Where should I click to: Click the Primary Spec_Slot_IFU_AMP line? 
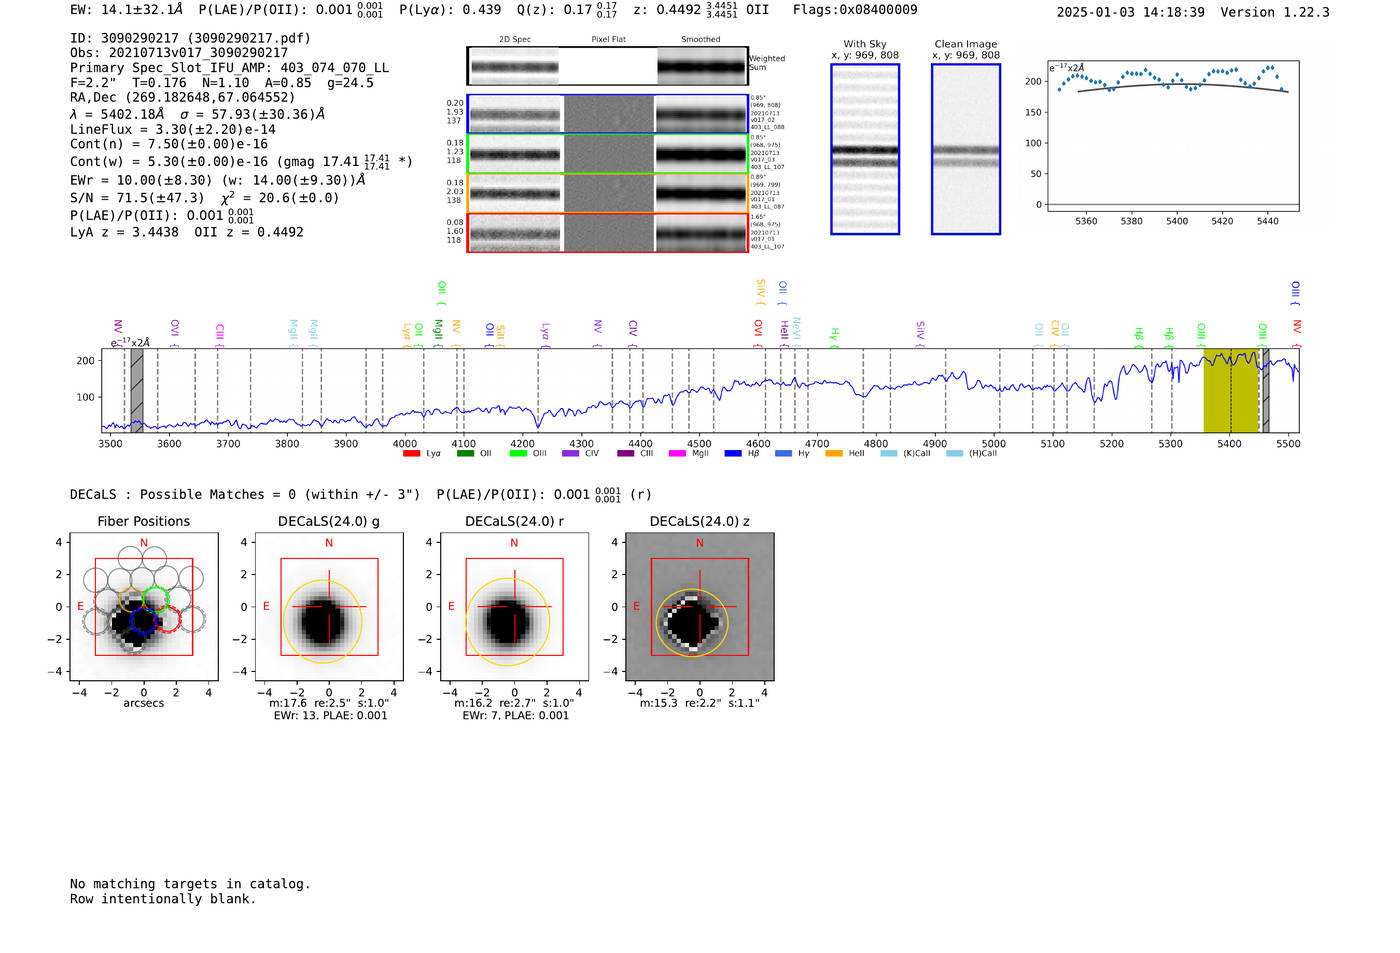(x=230, y=68)
